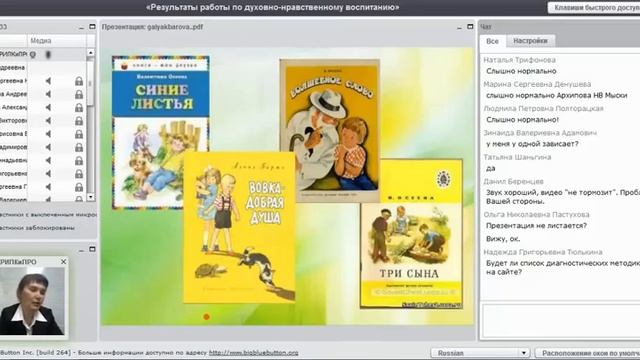Click the 'Чат' panel title
The width and height of the screenshot is (640, 360).
tap(486, 27)
